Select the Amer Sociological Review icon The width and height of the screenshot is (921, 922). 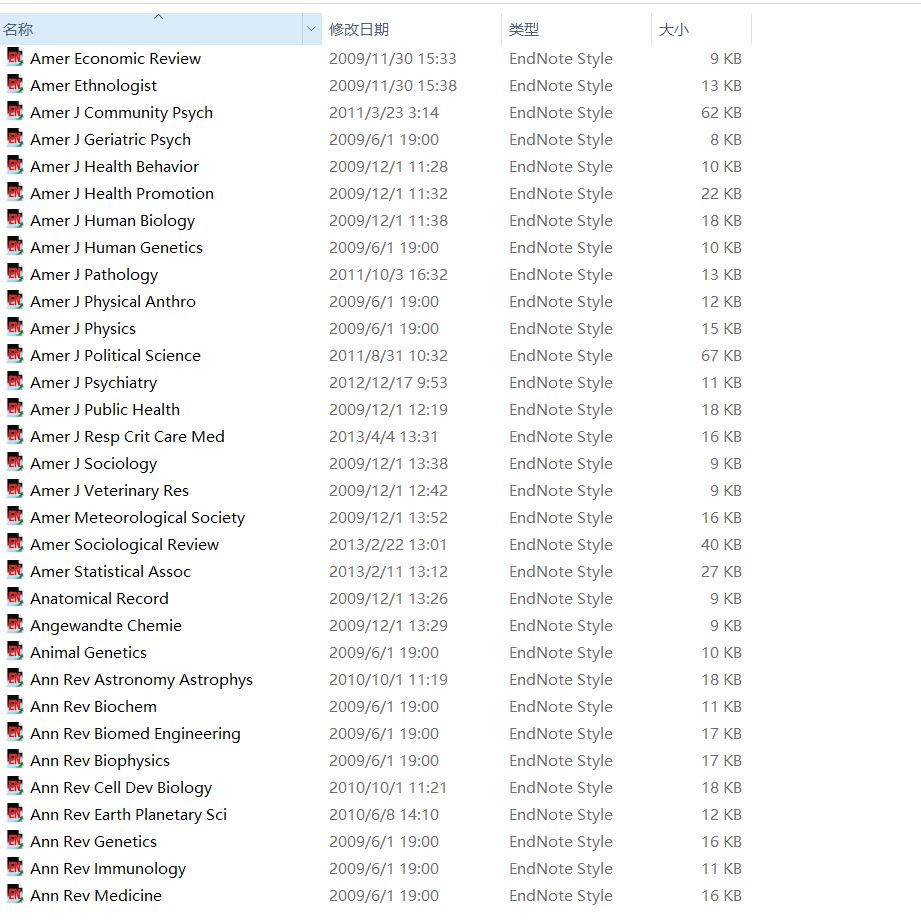15,544
